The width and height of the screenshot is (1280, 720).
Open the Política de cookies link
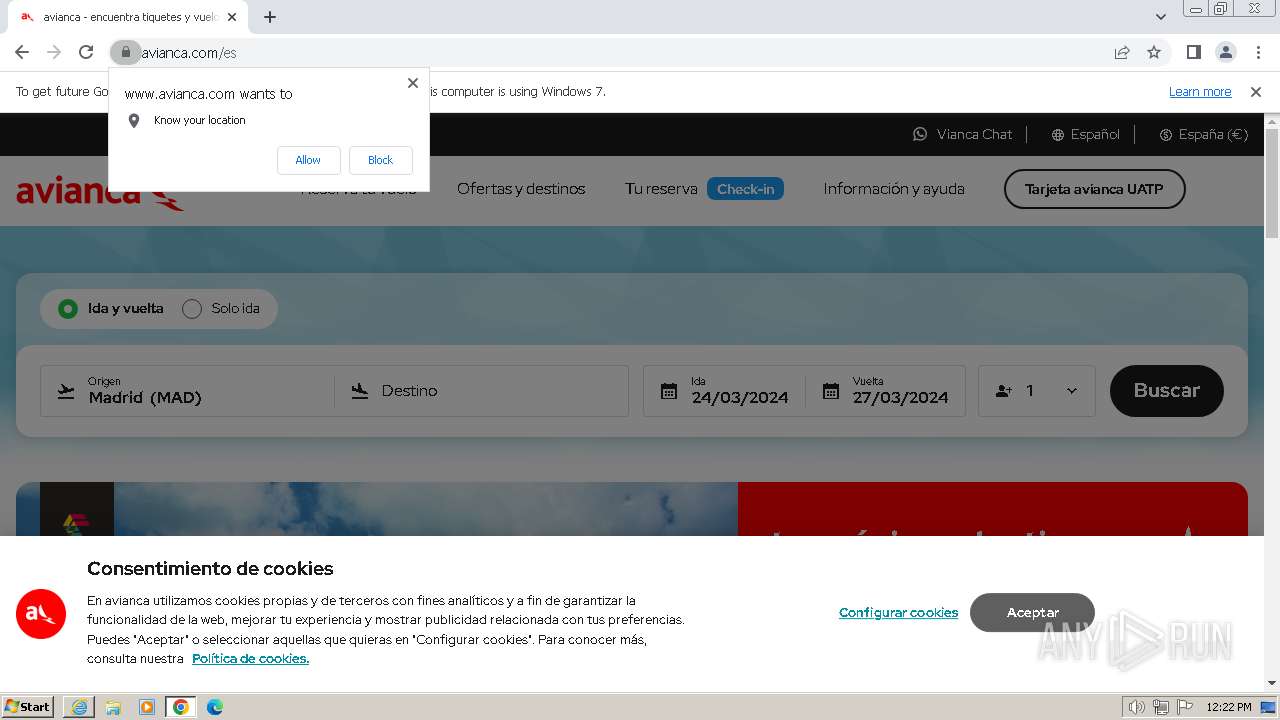tap(250, 659)
